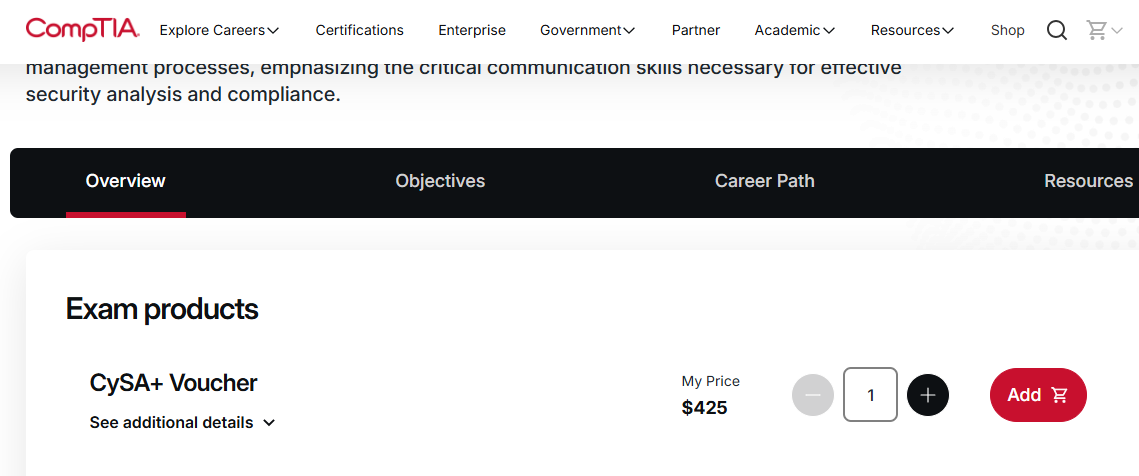Switch to the Career Path tab

(x=765, y=181)
